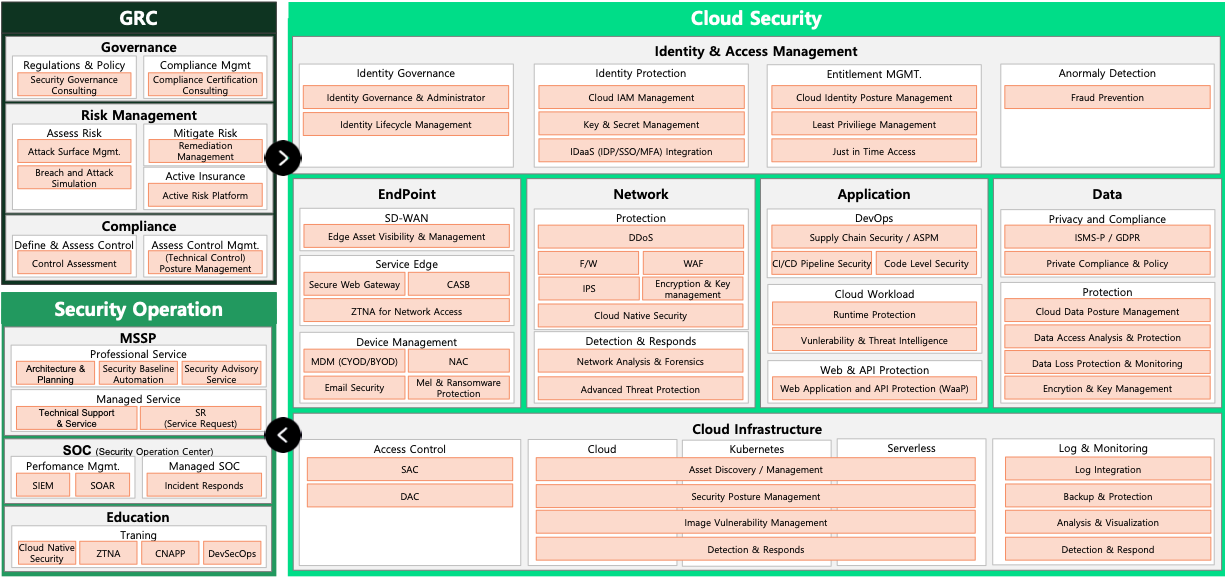Click the Attack Surface Mgmt. box
This screenshot has width=1226, height=578.
point(74,152)
